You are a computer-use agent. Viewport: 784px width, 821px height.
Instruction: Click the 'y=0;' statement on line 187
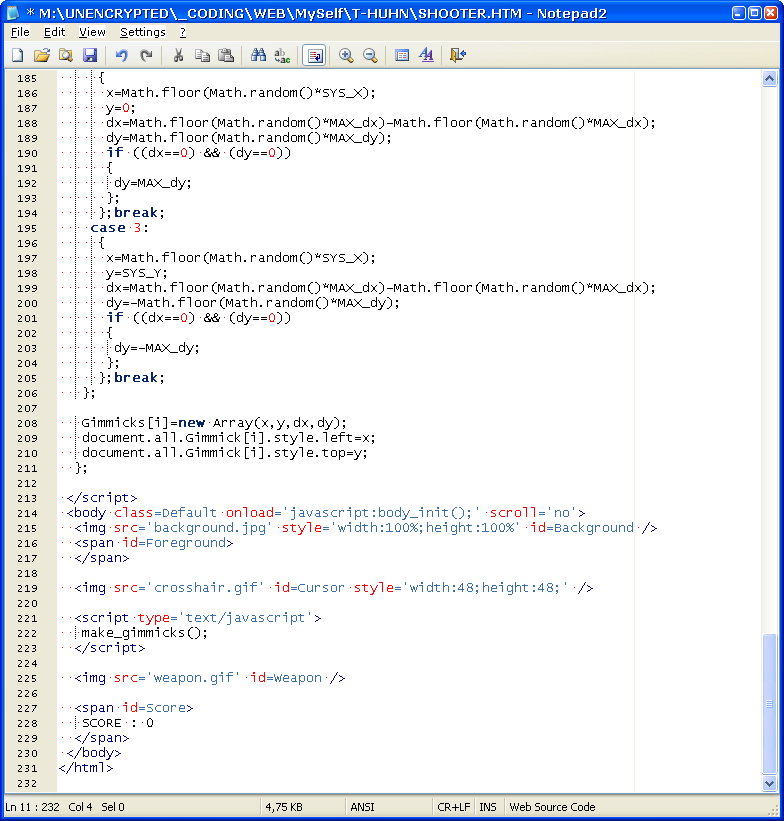120,108
